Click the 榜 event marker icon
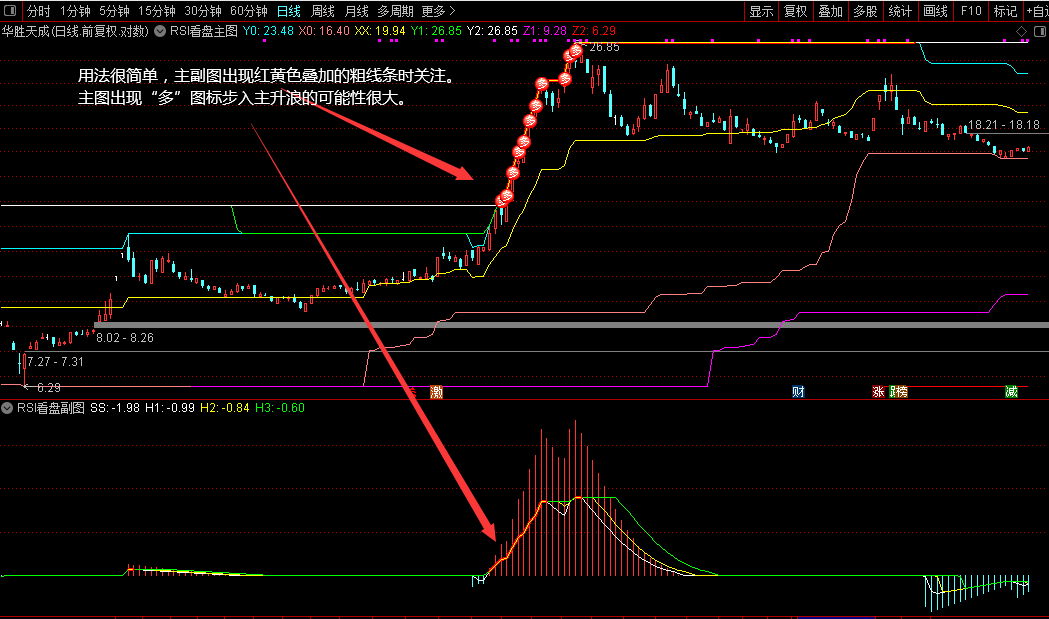The width and height of the screenshot is (1049, 619). (x=901, y=392)
